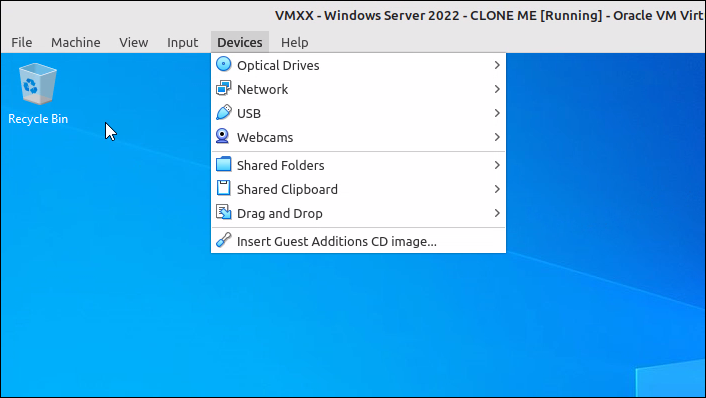Expand the Drag and Drop submenu arrow

497,213
